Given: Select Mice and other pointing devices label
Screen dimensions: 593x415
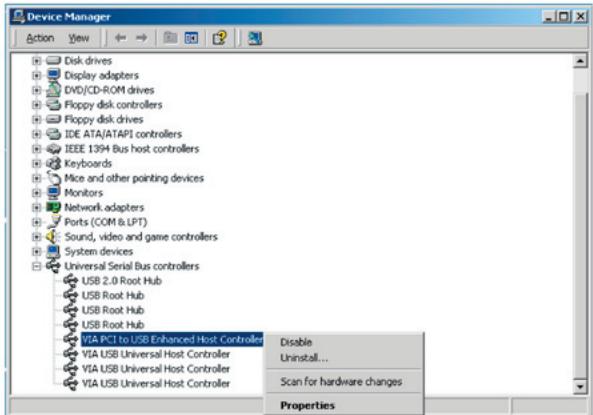Looking at the screenshot, I should pos(134,178).
